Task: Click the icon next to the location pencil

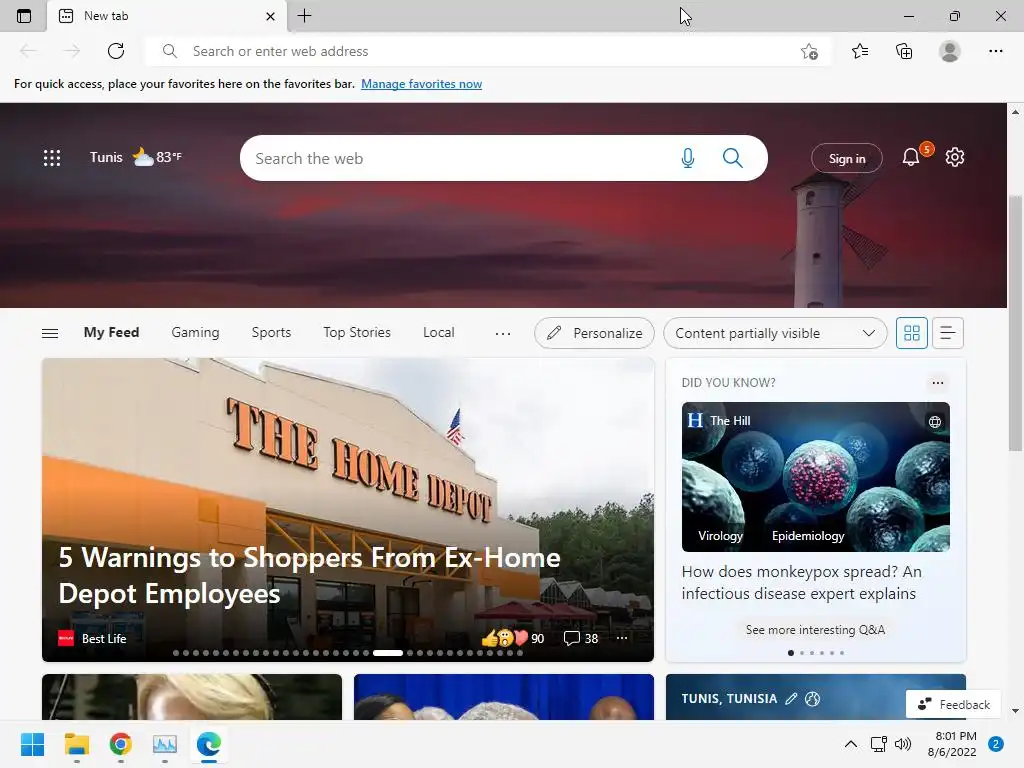Action: coord(812,699)
